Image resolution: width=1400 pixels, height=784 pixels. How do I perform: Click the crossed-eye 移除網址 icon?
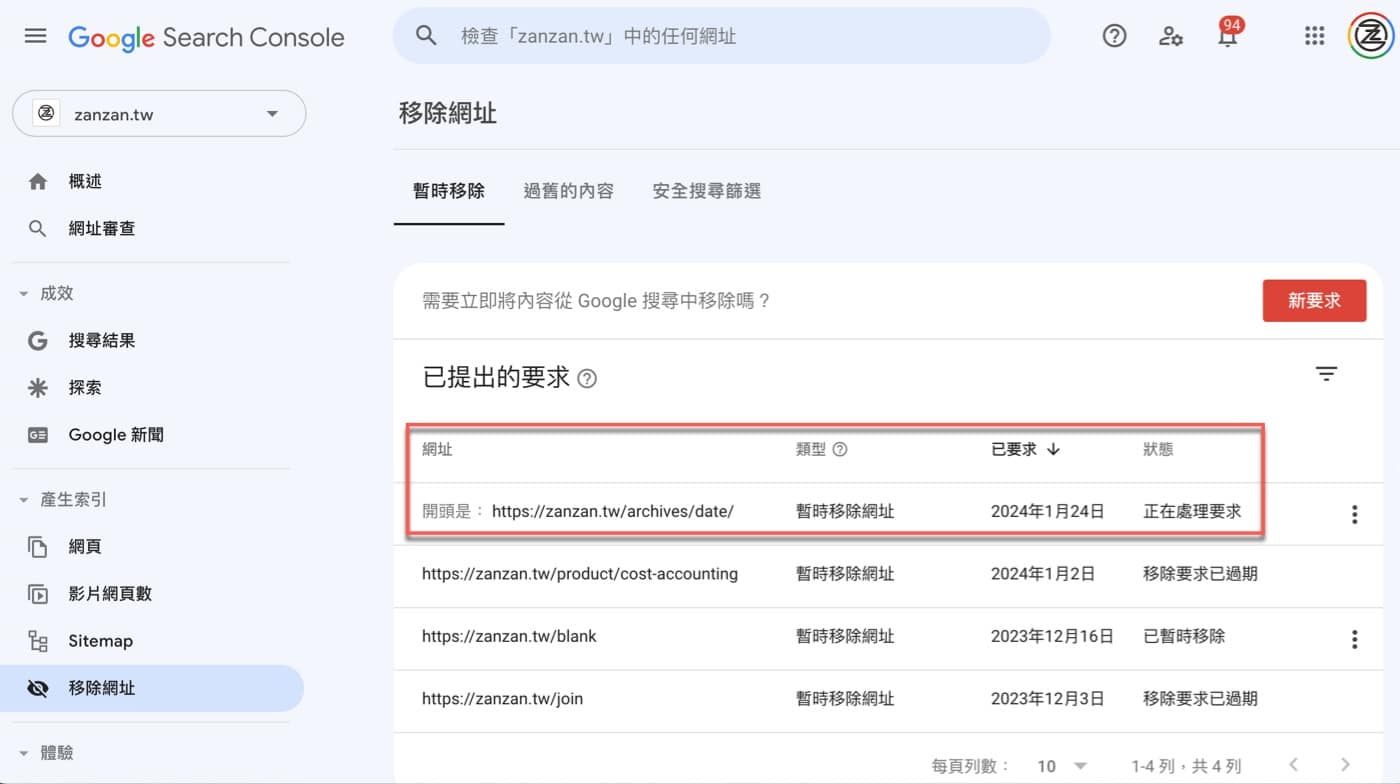pos(38,688)
